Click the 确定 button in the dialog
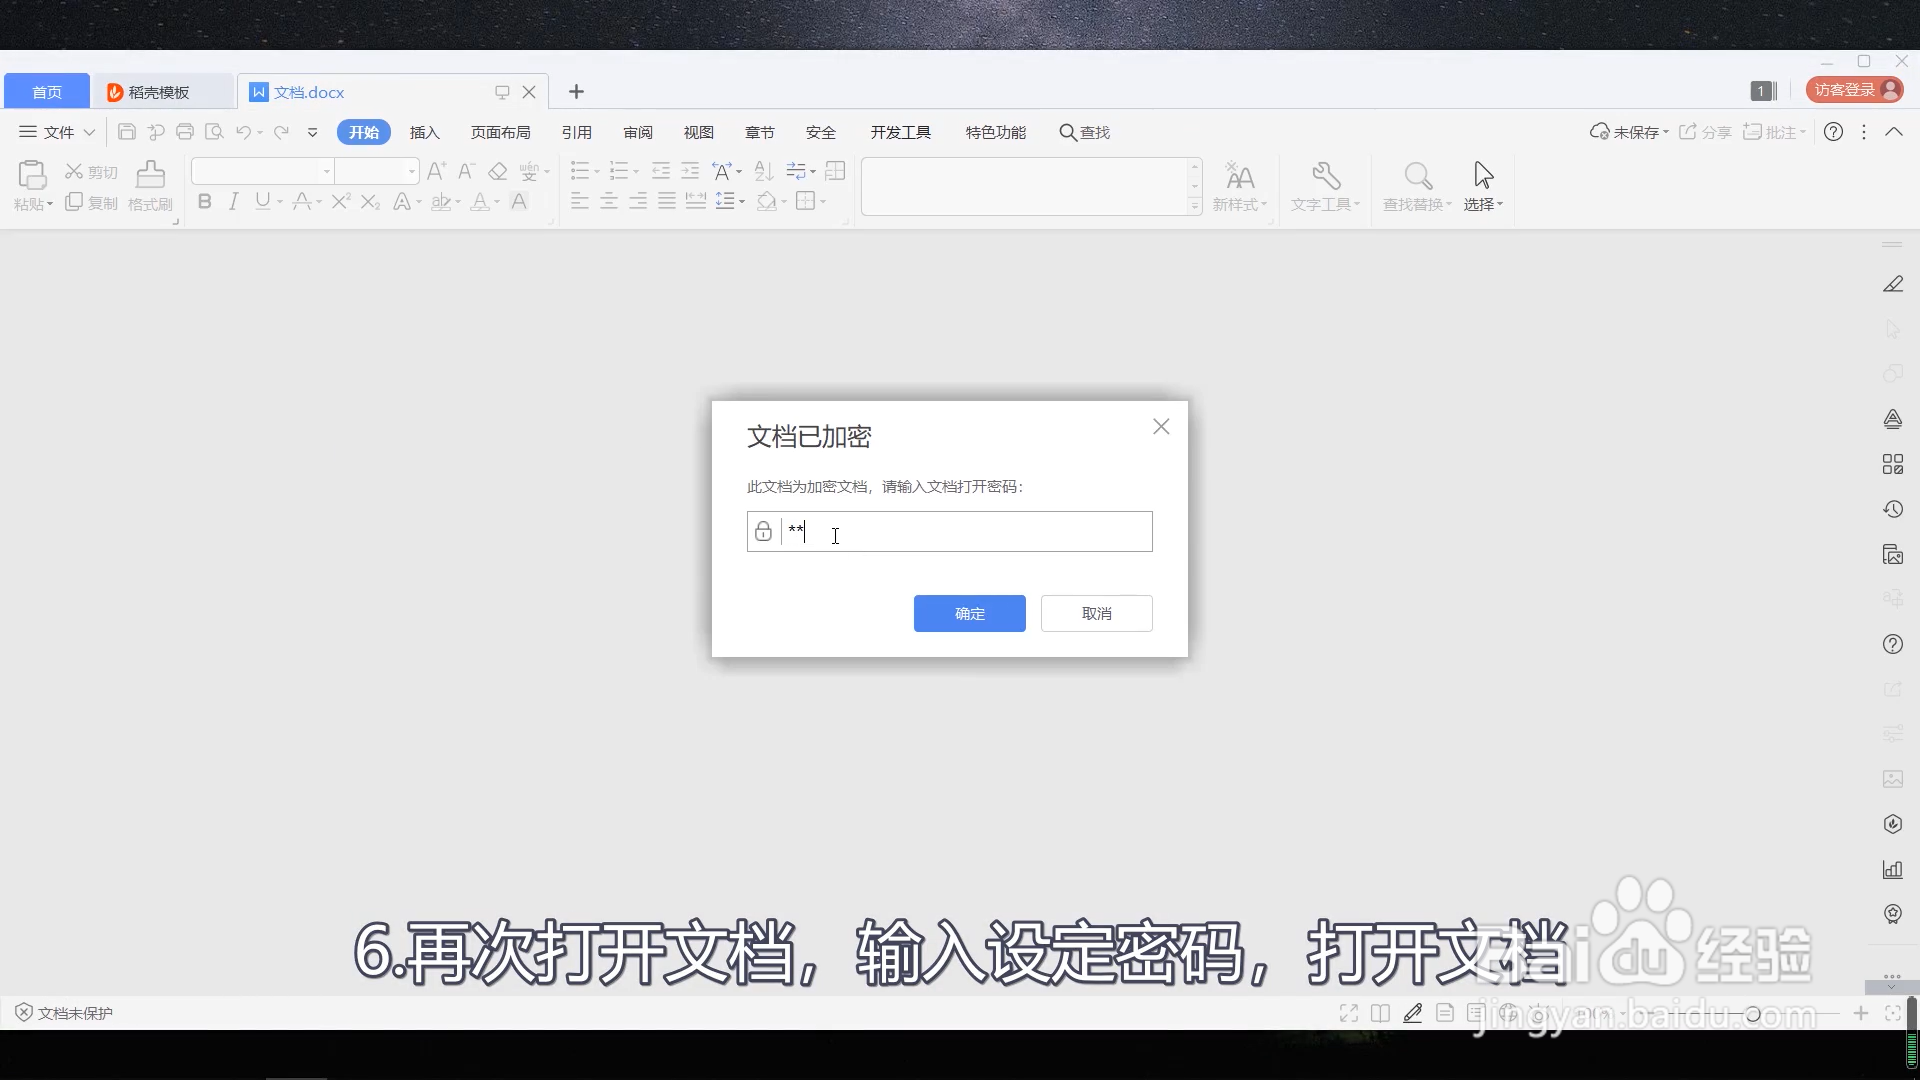Screen dimensions: 1920x1080 coord(969,613)
